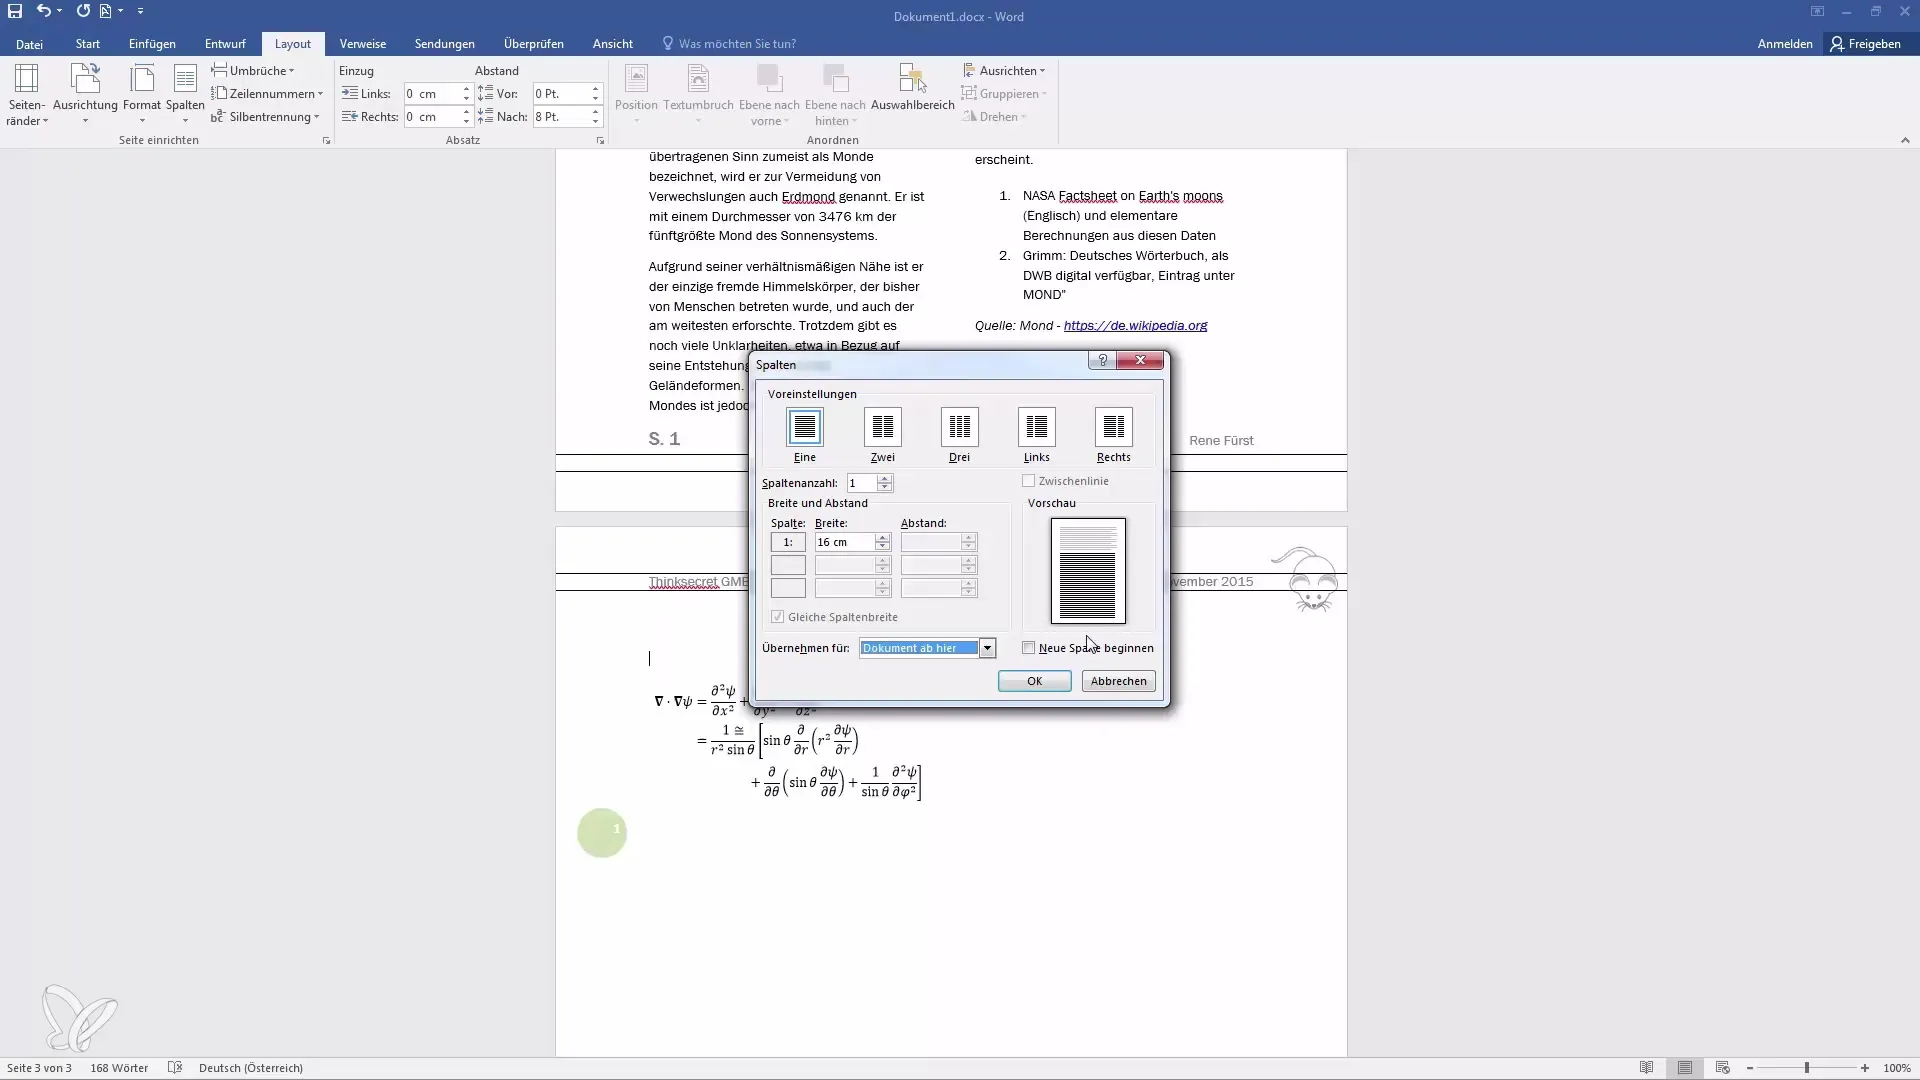The width and height of the screenshot is (1920, 1080).
Task: Switch to read mode view icon
Action: click(1647, 1068)
